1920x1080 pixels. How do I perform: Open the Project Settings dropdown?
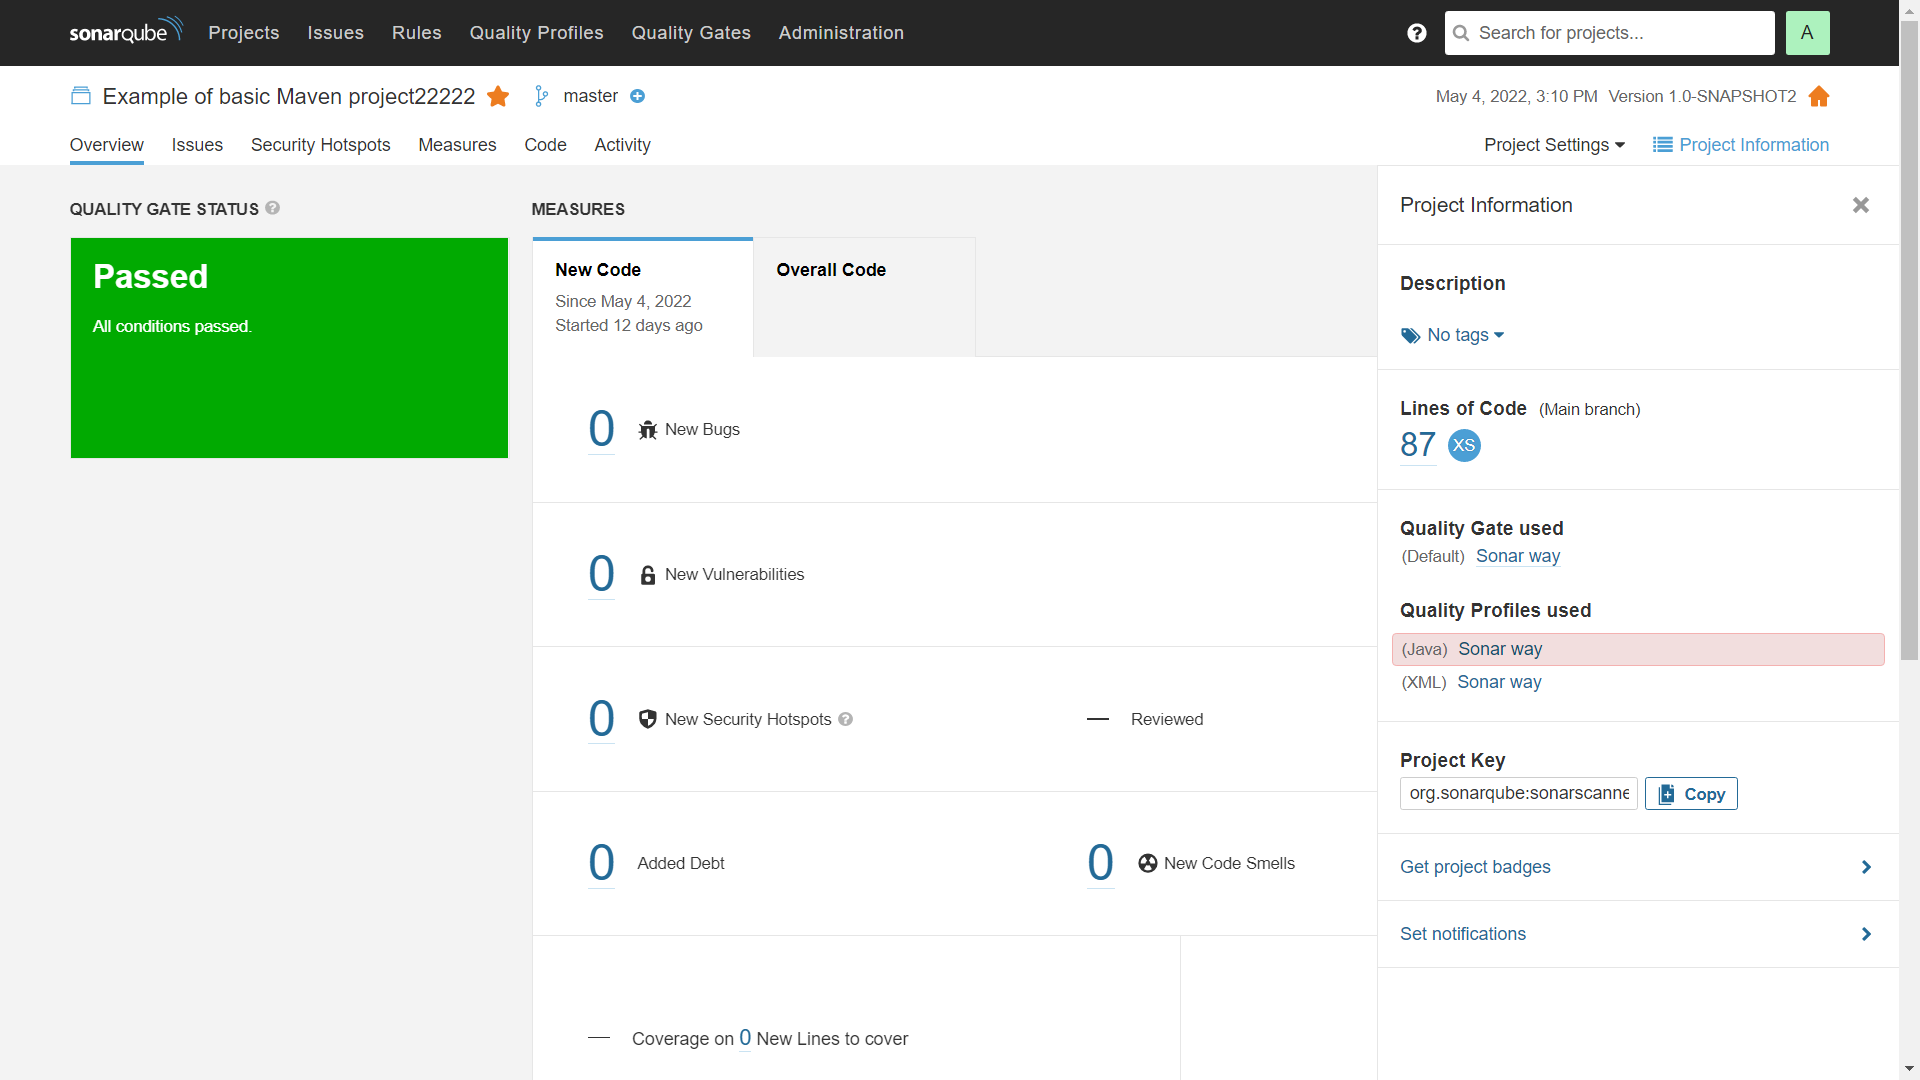pos(1554,145)
